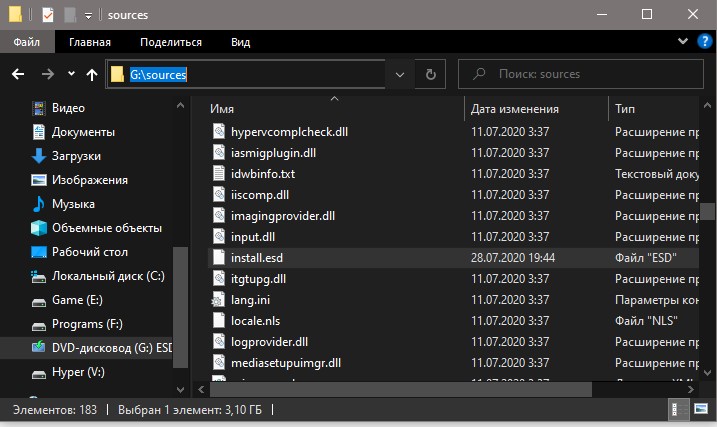The height and width of the screenshot is (427, 717).
Task: Open Help with the blue question mark icon
Action: point(705,42)
